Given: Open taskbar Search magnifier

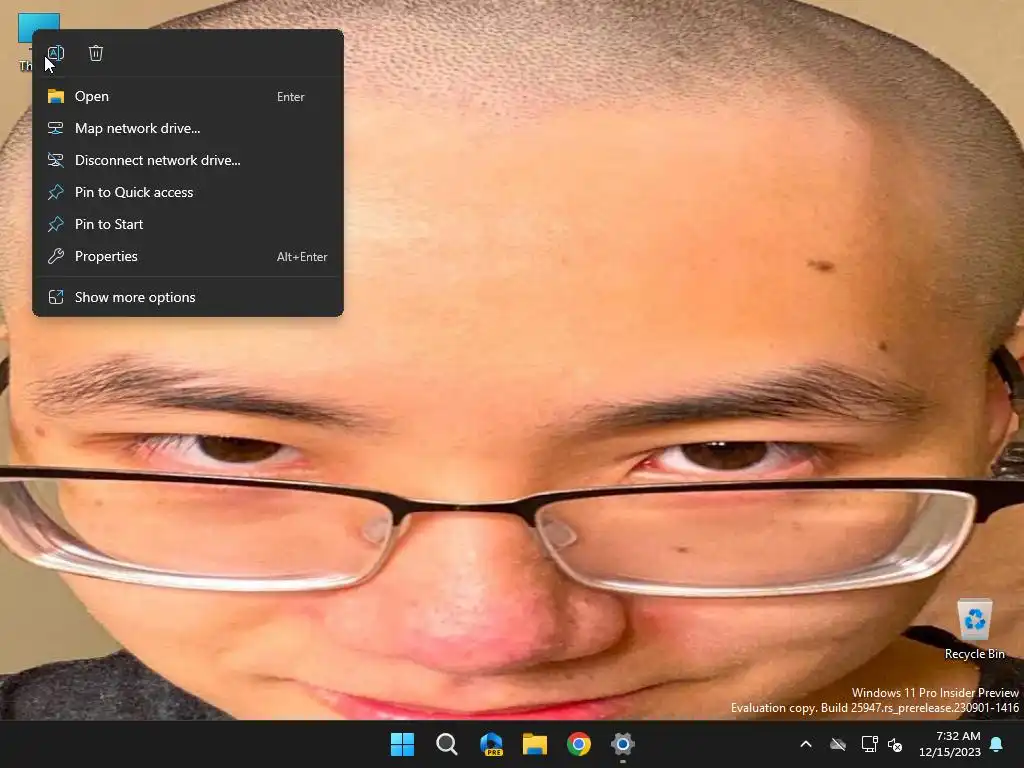Looking at the screenshot, I should point(447,744).
